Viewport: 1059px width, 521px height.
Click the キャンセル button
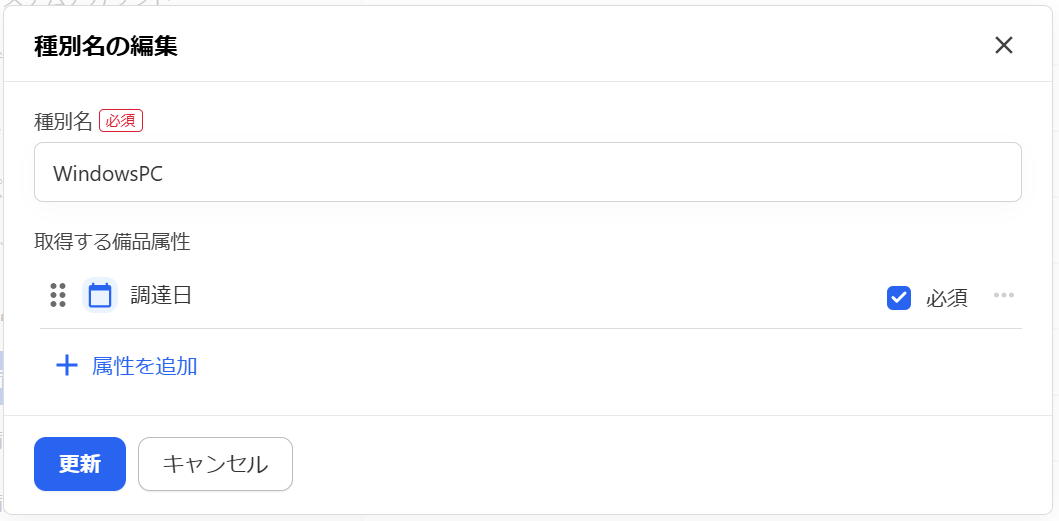click(x=215, y=464)
